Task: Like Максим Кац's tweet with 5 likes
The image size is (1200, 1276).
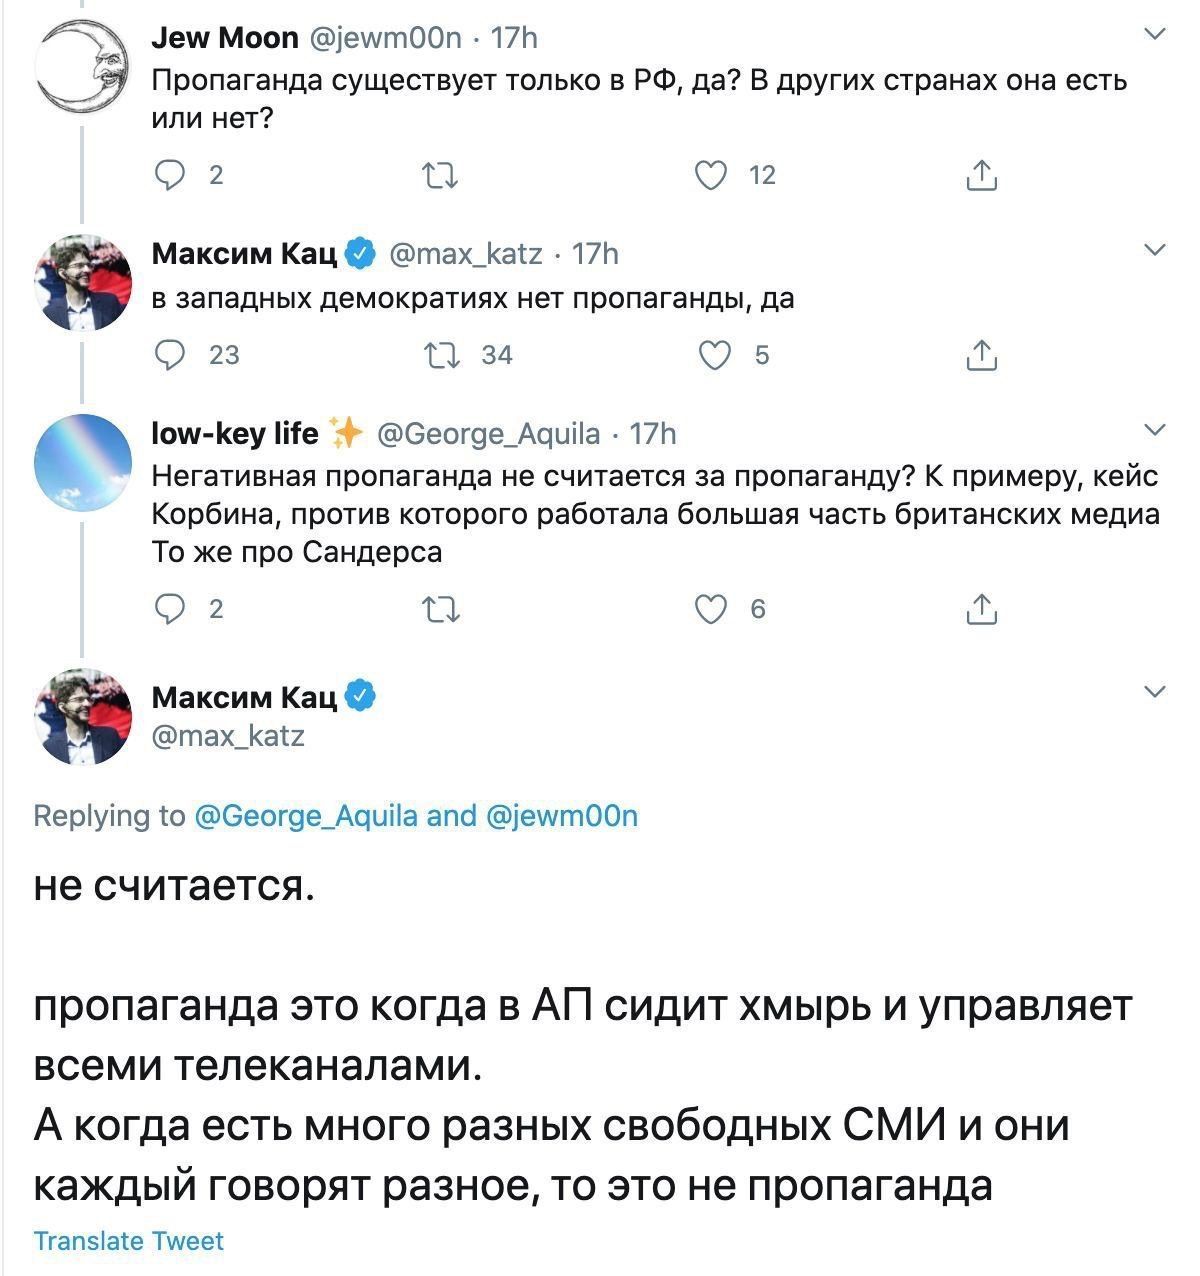Action: pyautogui.click(x=713, y=355)
